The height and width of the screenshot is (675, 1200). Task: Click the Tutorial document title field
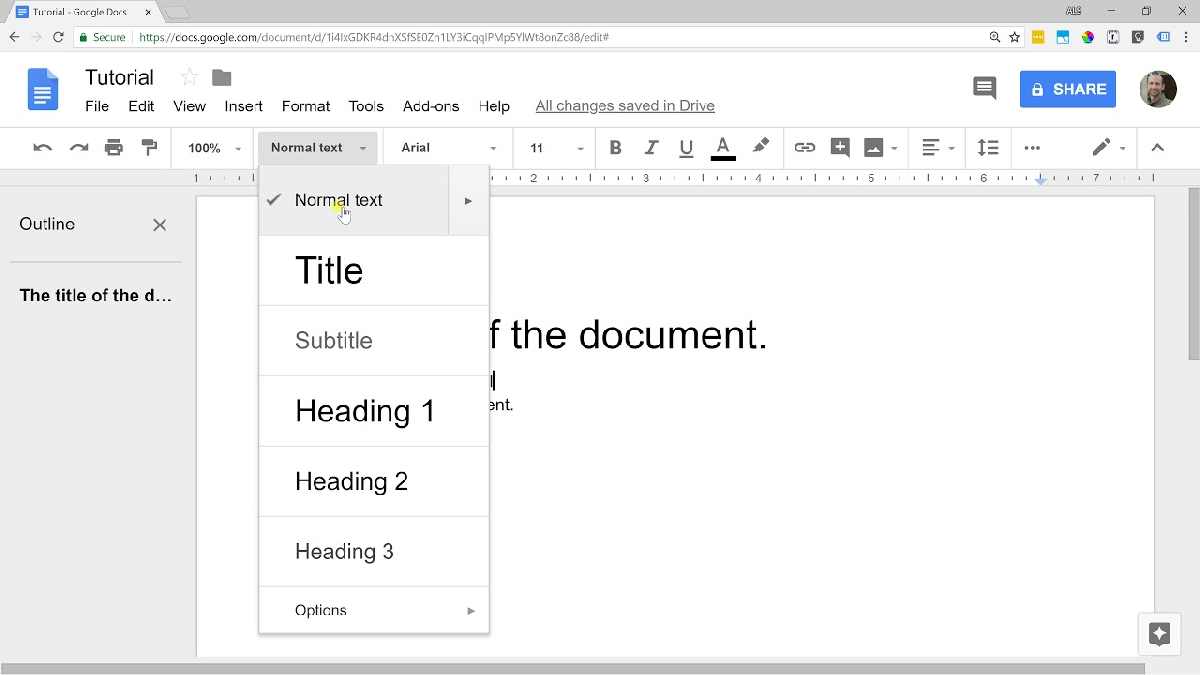119,77
